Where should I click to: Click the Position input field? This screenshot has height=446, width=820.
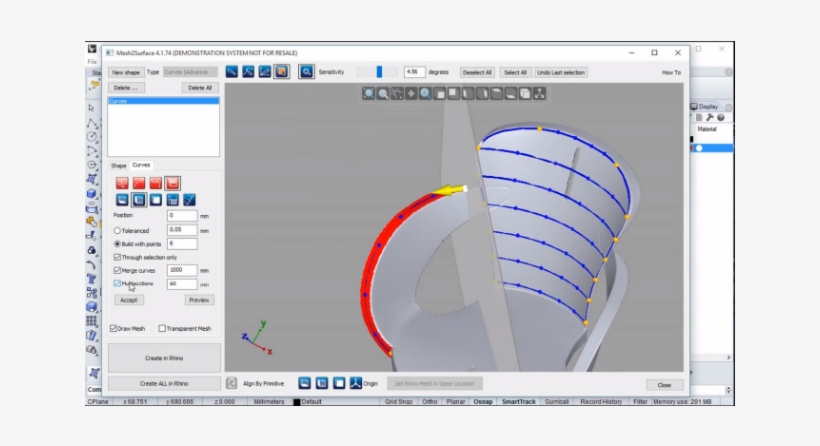tap(182, 215)
